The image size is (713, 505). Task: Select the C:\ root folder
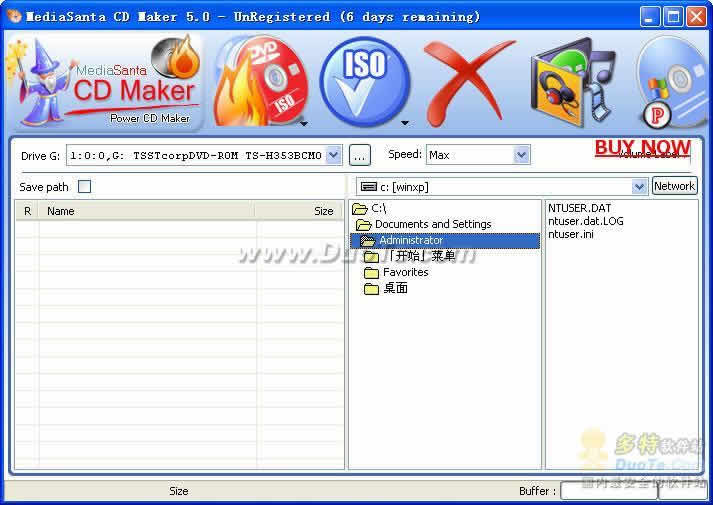coord(369,209)
